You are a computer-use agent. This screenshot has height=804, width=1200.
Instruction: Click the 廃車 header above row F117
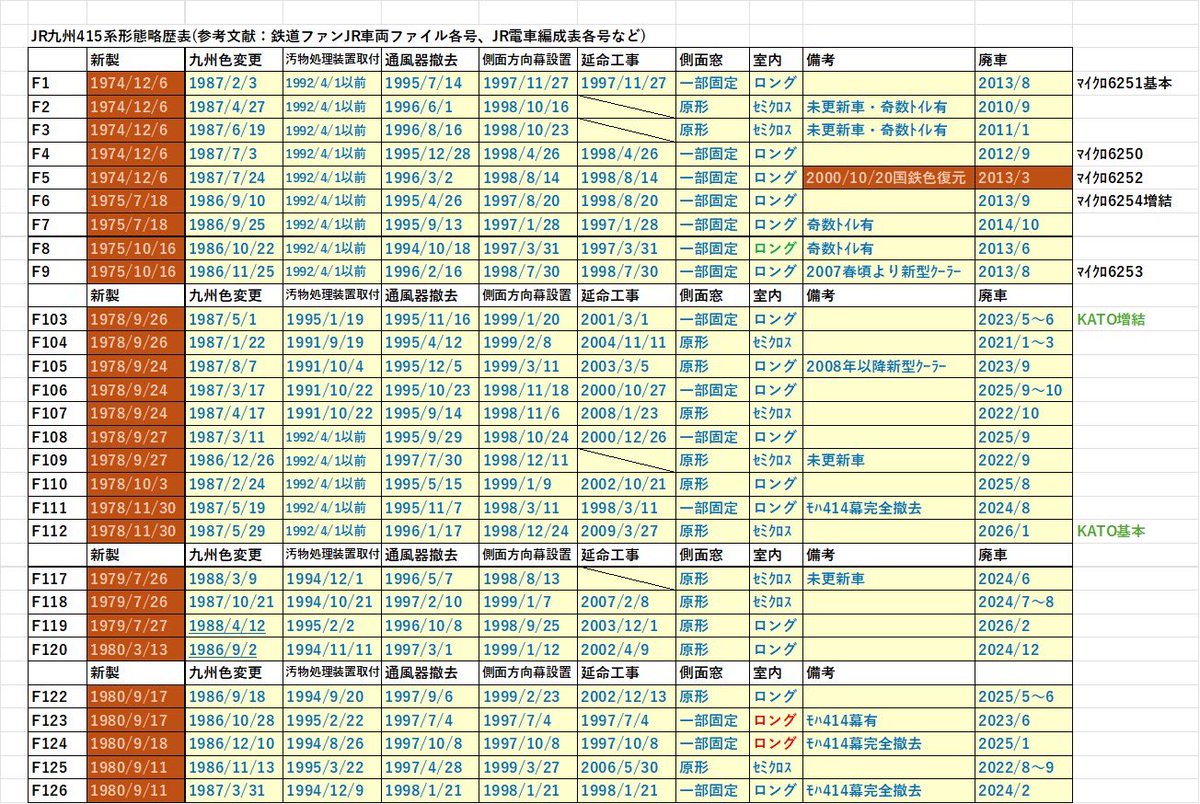[1024, 556]
